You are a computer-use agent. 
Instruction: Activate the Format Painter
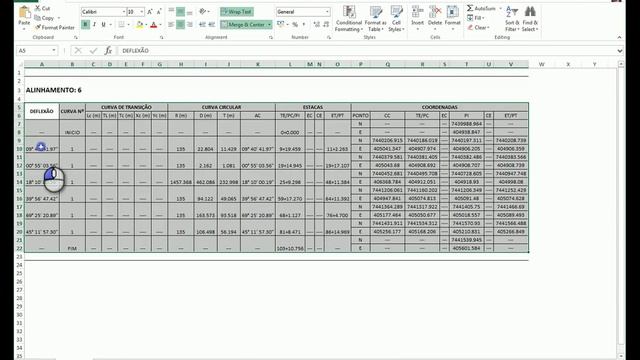(54, 28)
